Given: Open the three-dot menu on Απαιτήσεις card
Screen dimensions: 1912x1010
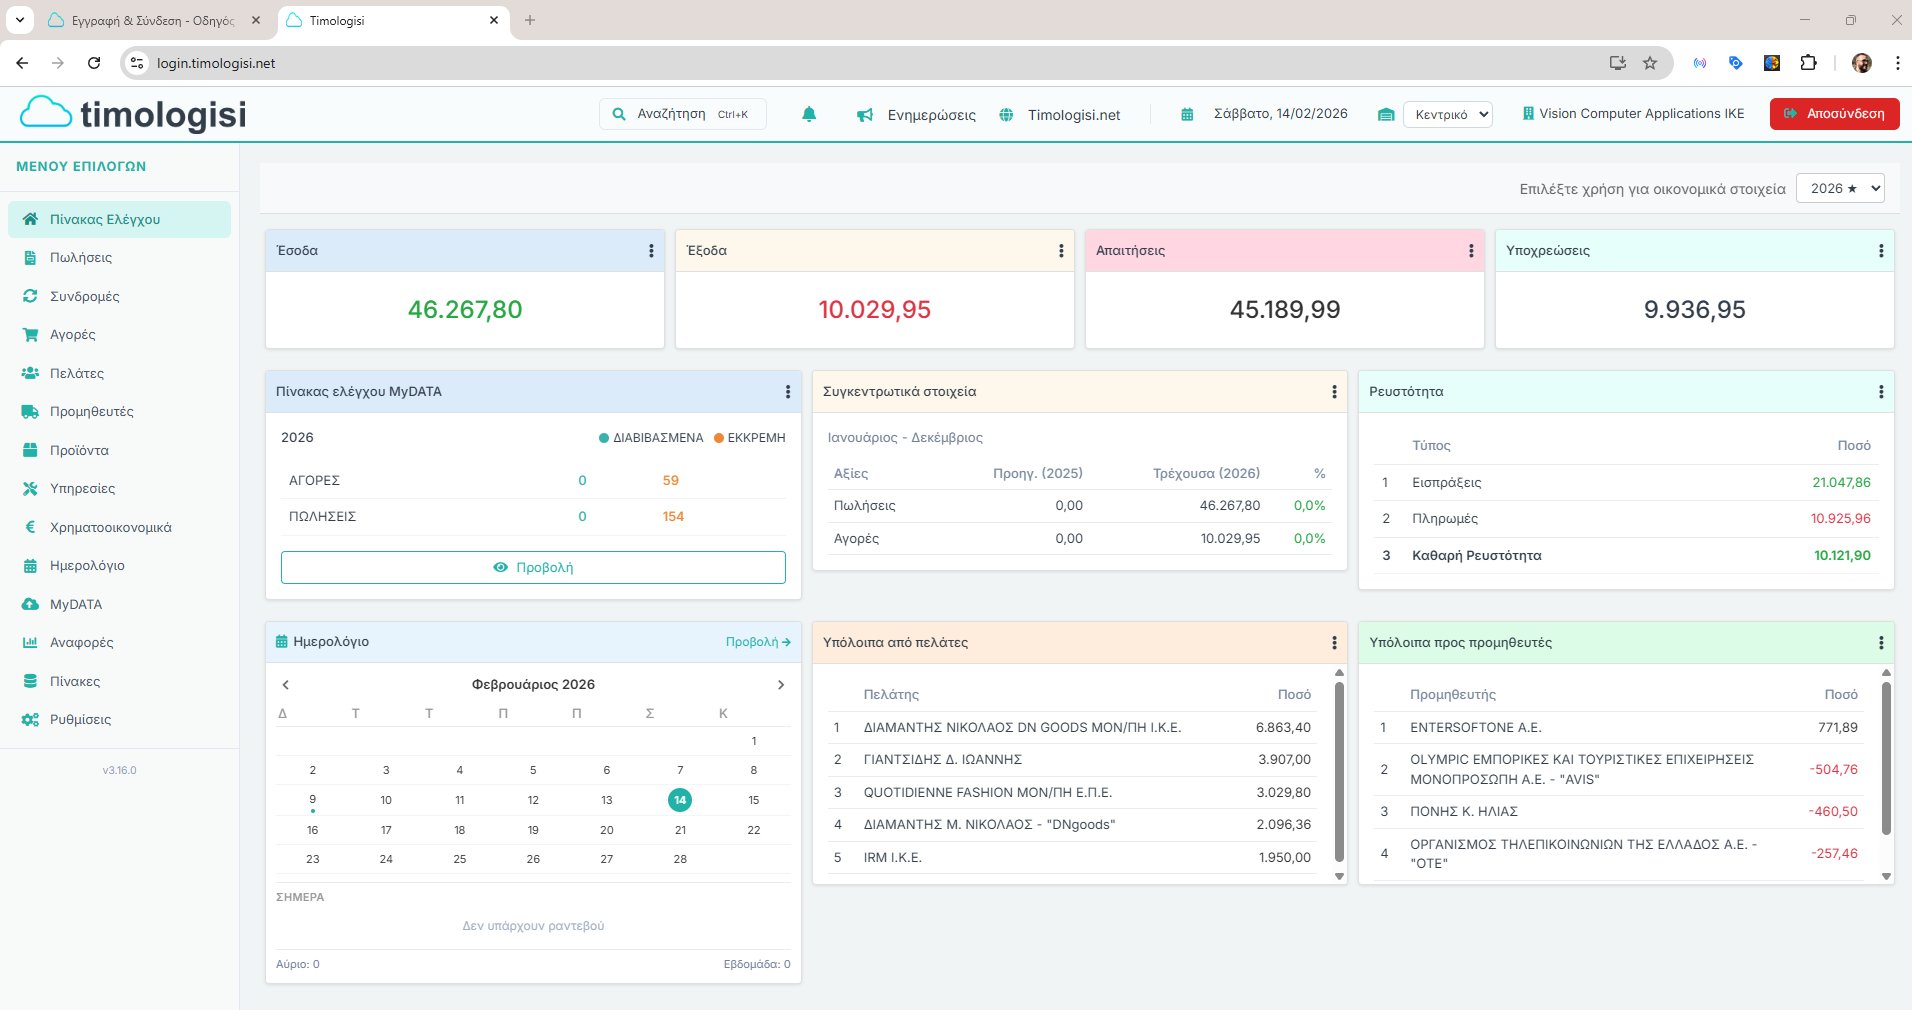Looking at the screenshot, I should 1470,251.
